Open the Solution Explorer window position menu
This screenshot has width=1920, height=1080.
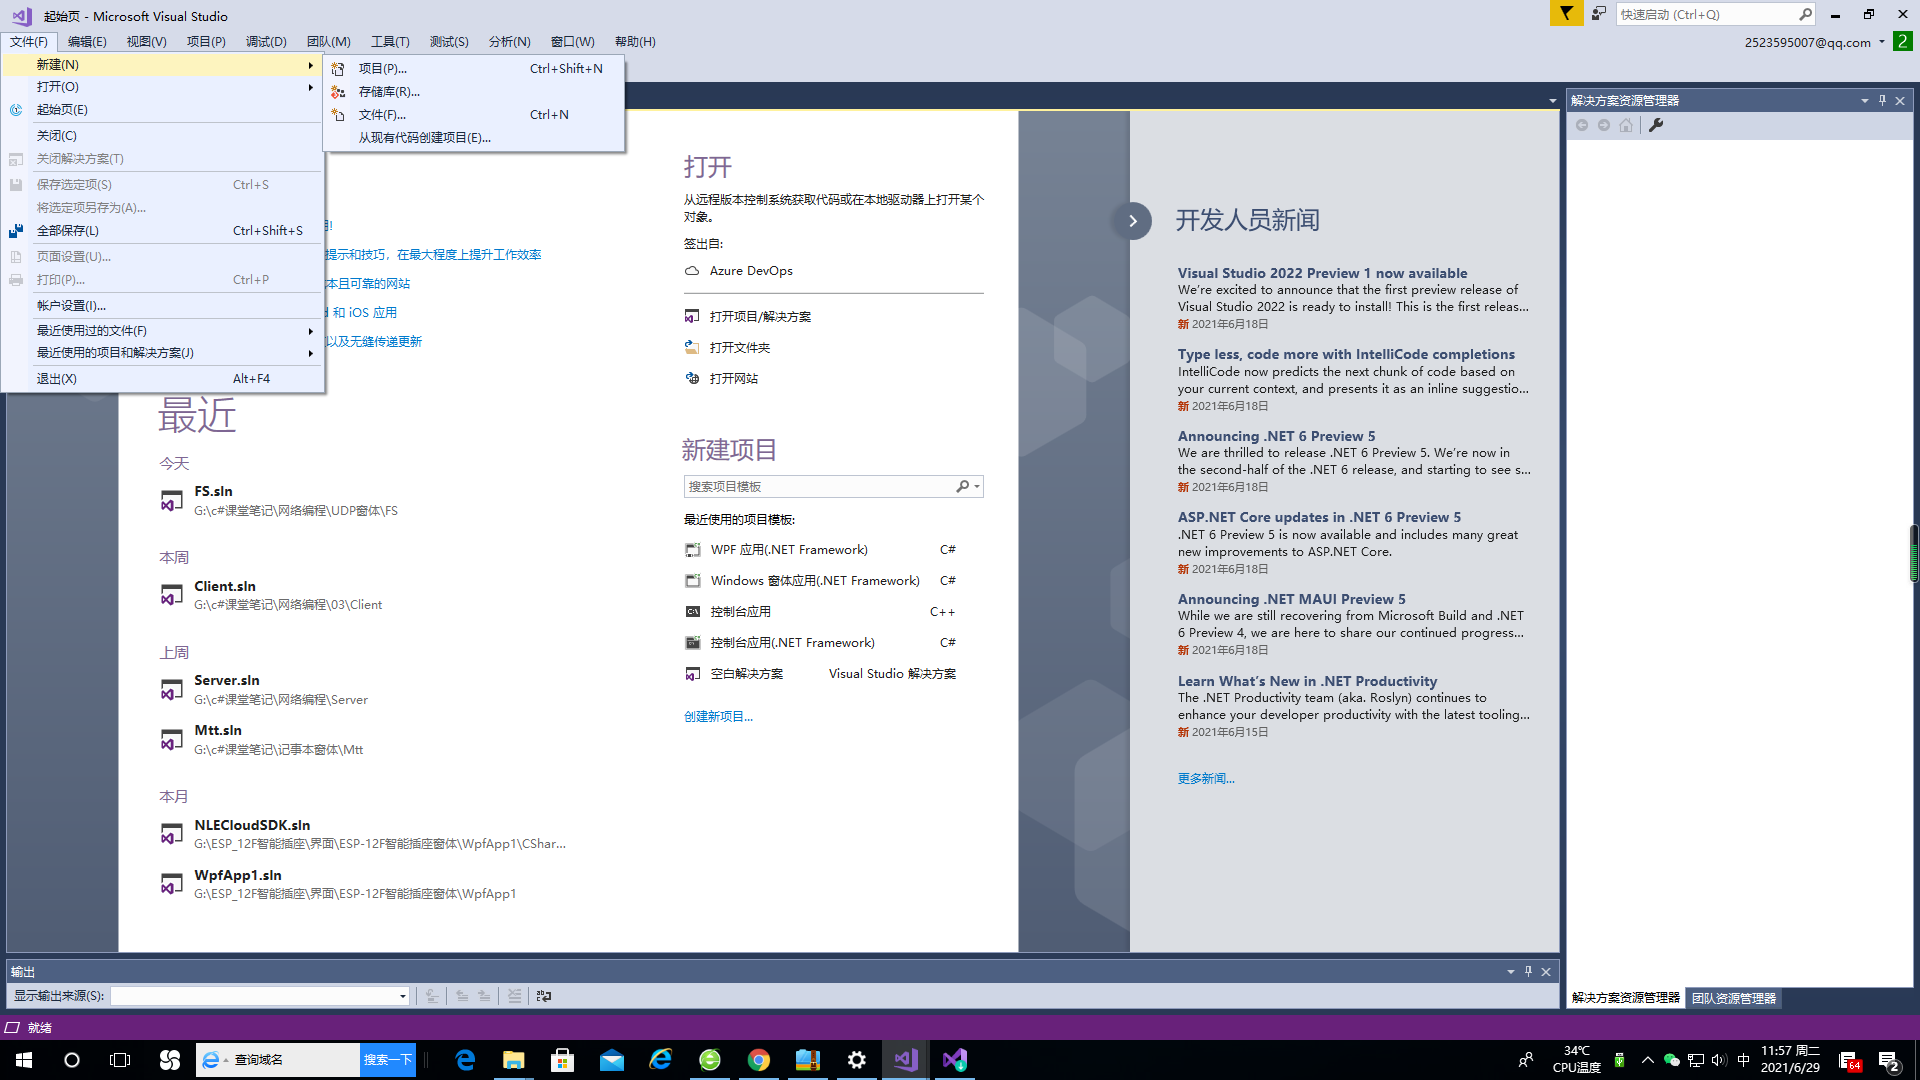(x=1864, y=100)
